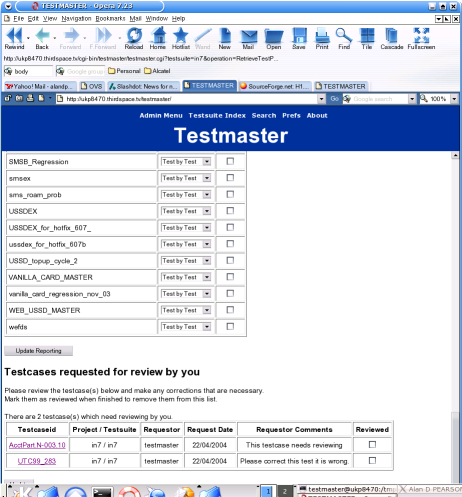Screen dimensions: 462x497
Task: Switch to the Slashdot News tab
Action: [x=144, y=86]
